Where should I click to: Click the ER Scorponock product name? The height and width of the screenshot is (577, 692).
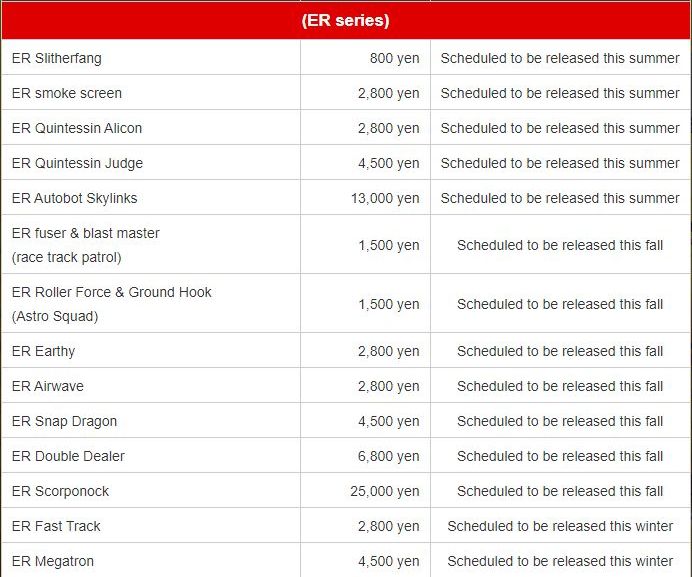pyautogui.click(x=60, y=491)
